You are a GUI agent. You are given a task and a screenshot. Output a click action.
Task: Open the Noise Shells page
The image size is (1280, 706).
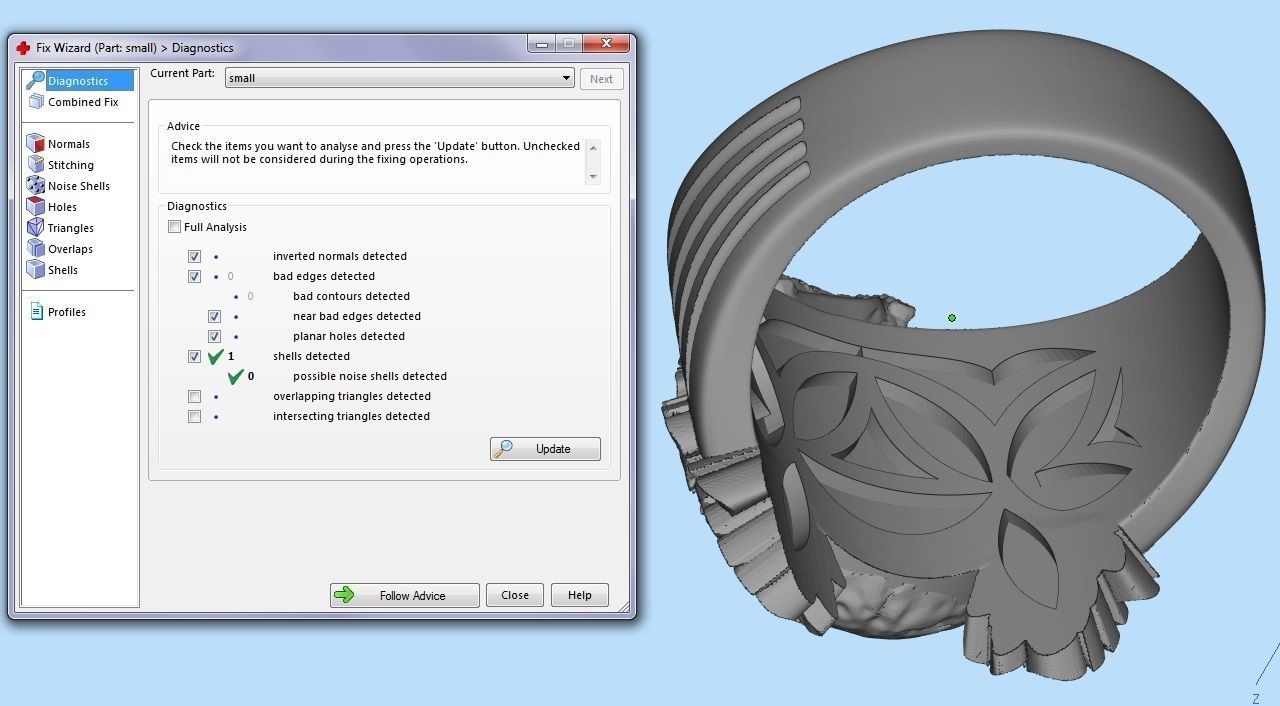click(79, 186)
